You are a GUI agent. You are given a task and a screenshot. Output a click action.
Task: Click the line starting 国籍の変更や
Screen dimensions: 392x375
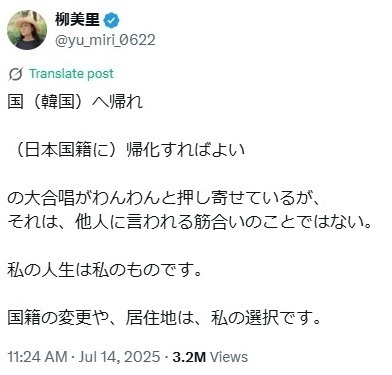point(164,318)
